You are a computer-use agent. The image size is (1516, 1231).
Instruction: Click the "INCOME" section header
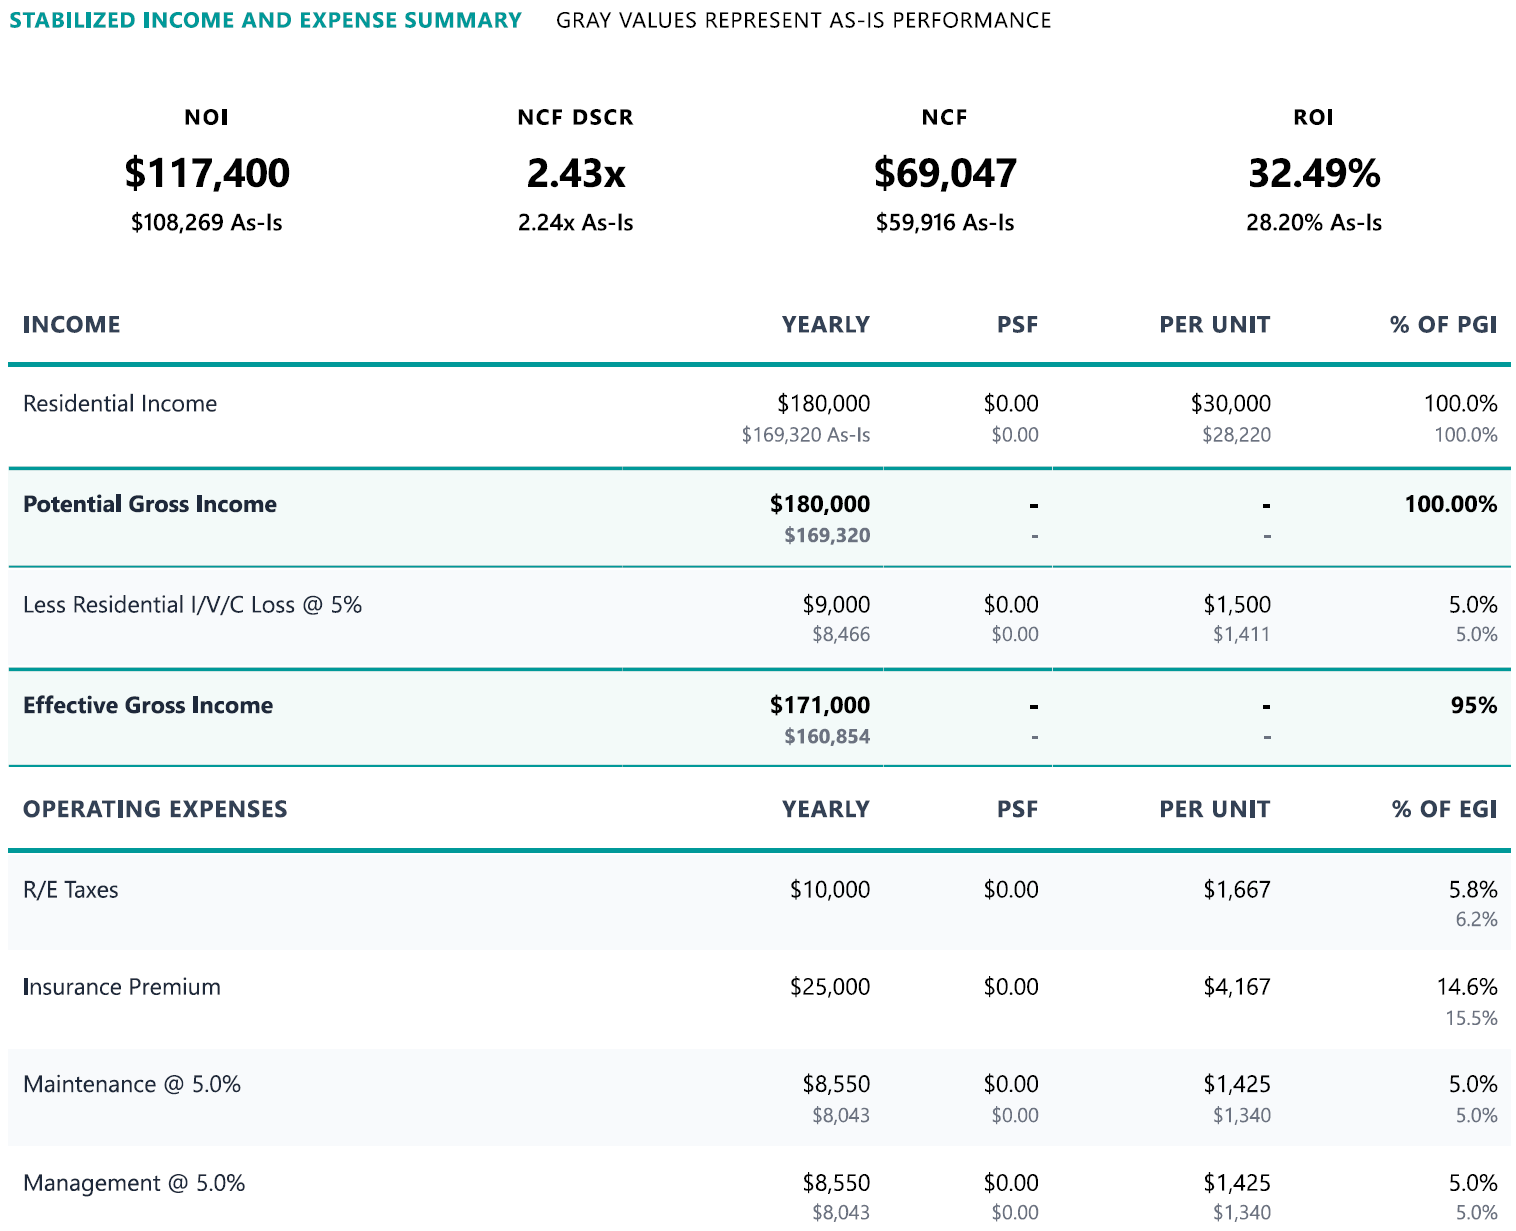[x=71, y=324]
